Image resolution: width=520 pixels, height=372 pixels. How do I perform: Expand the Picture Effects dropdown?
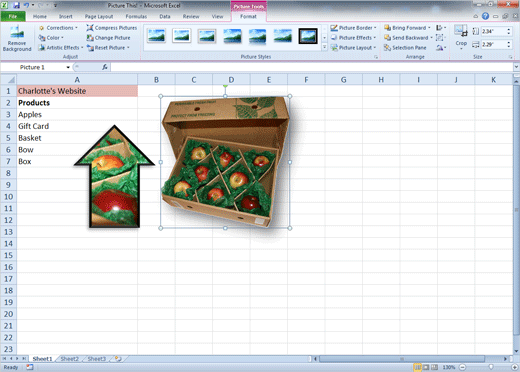[353, 38]
